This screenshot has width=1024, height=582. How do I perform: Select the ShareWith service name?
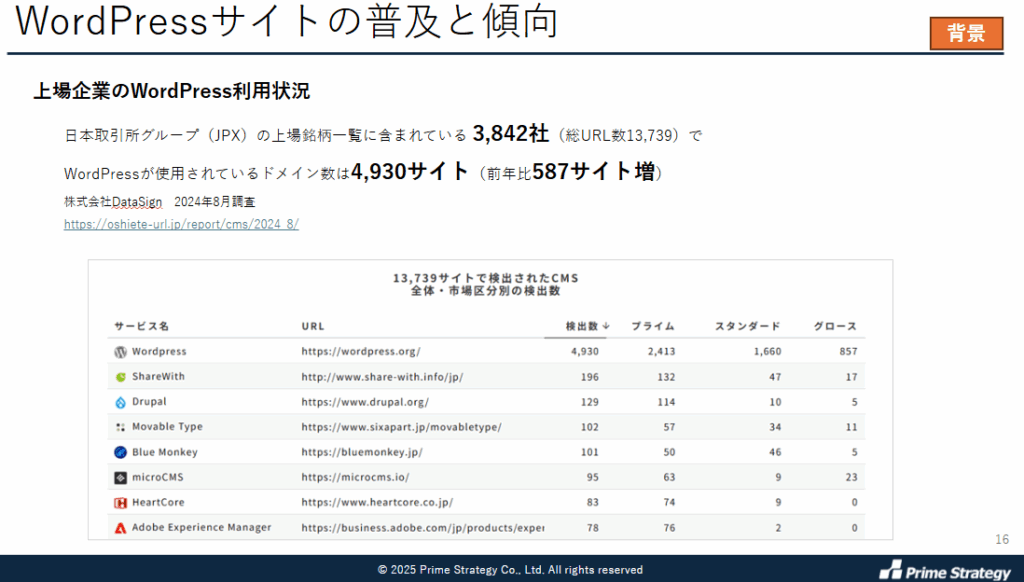pos(158,376)
